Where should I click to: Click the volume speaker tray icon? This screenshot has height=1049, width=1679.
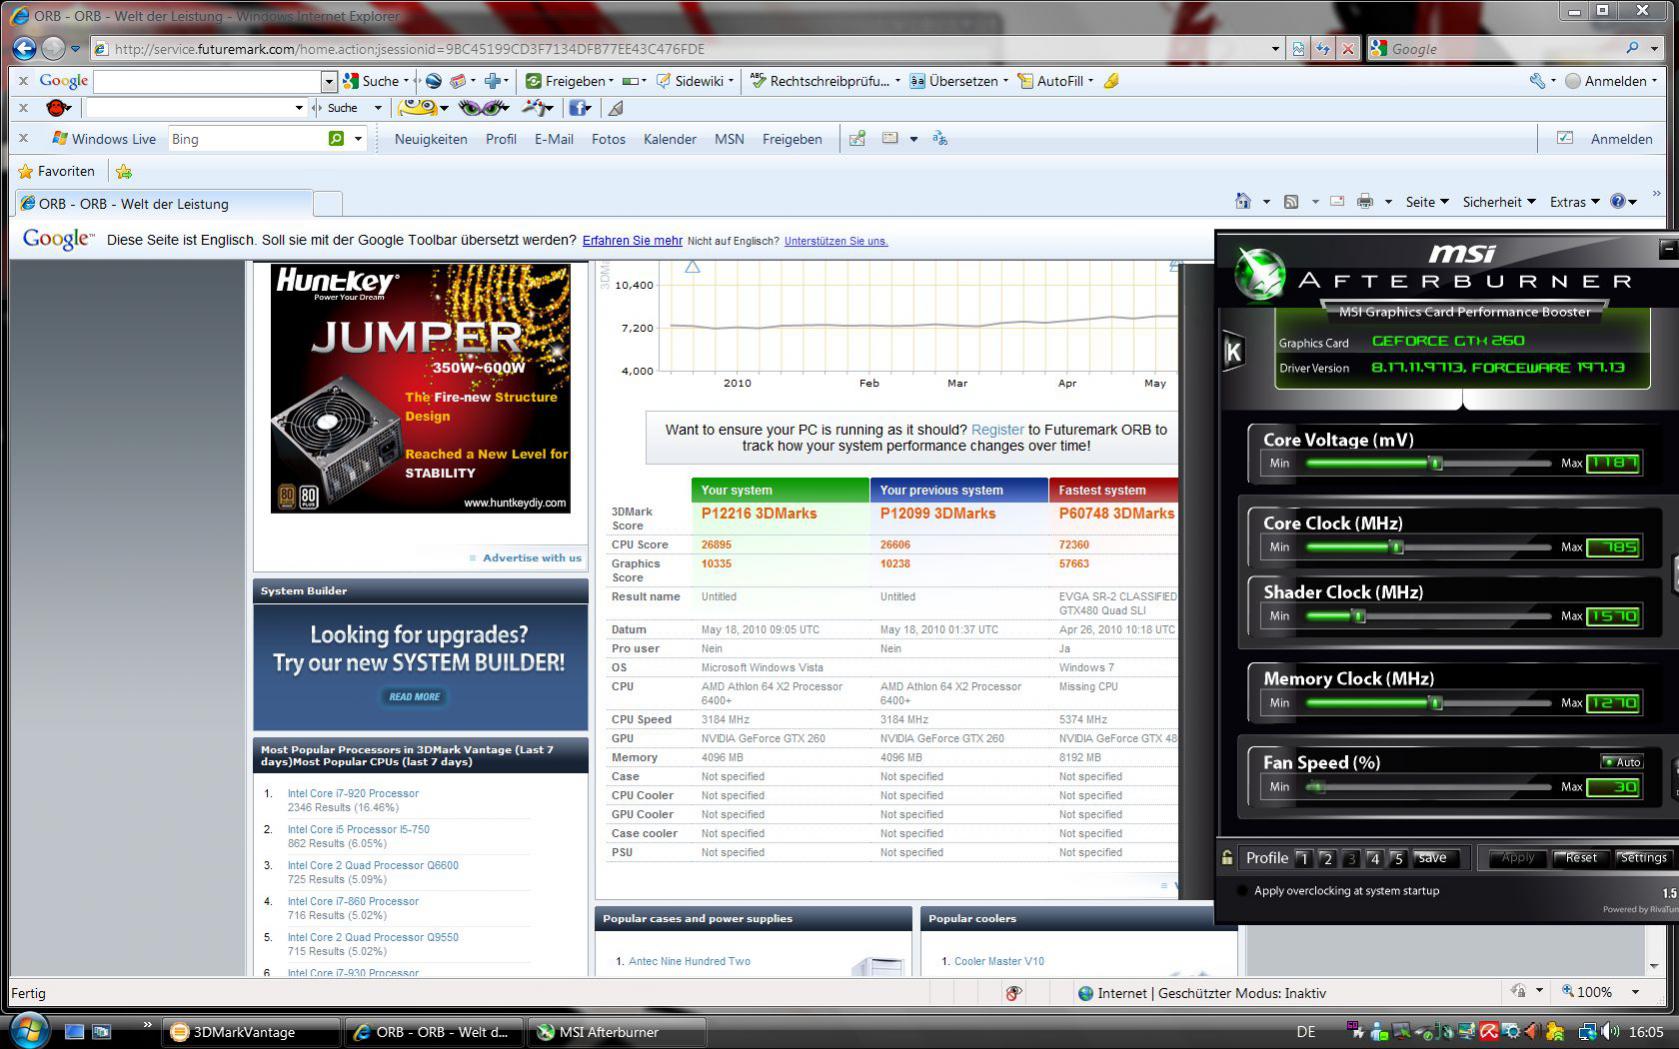point(1609,1032)
